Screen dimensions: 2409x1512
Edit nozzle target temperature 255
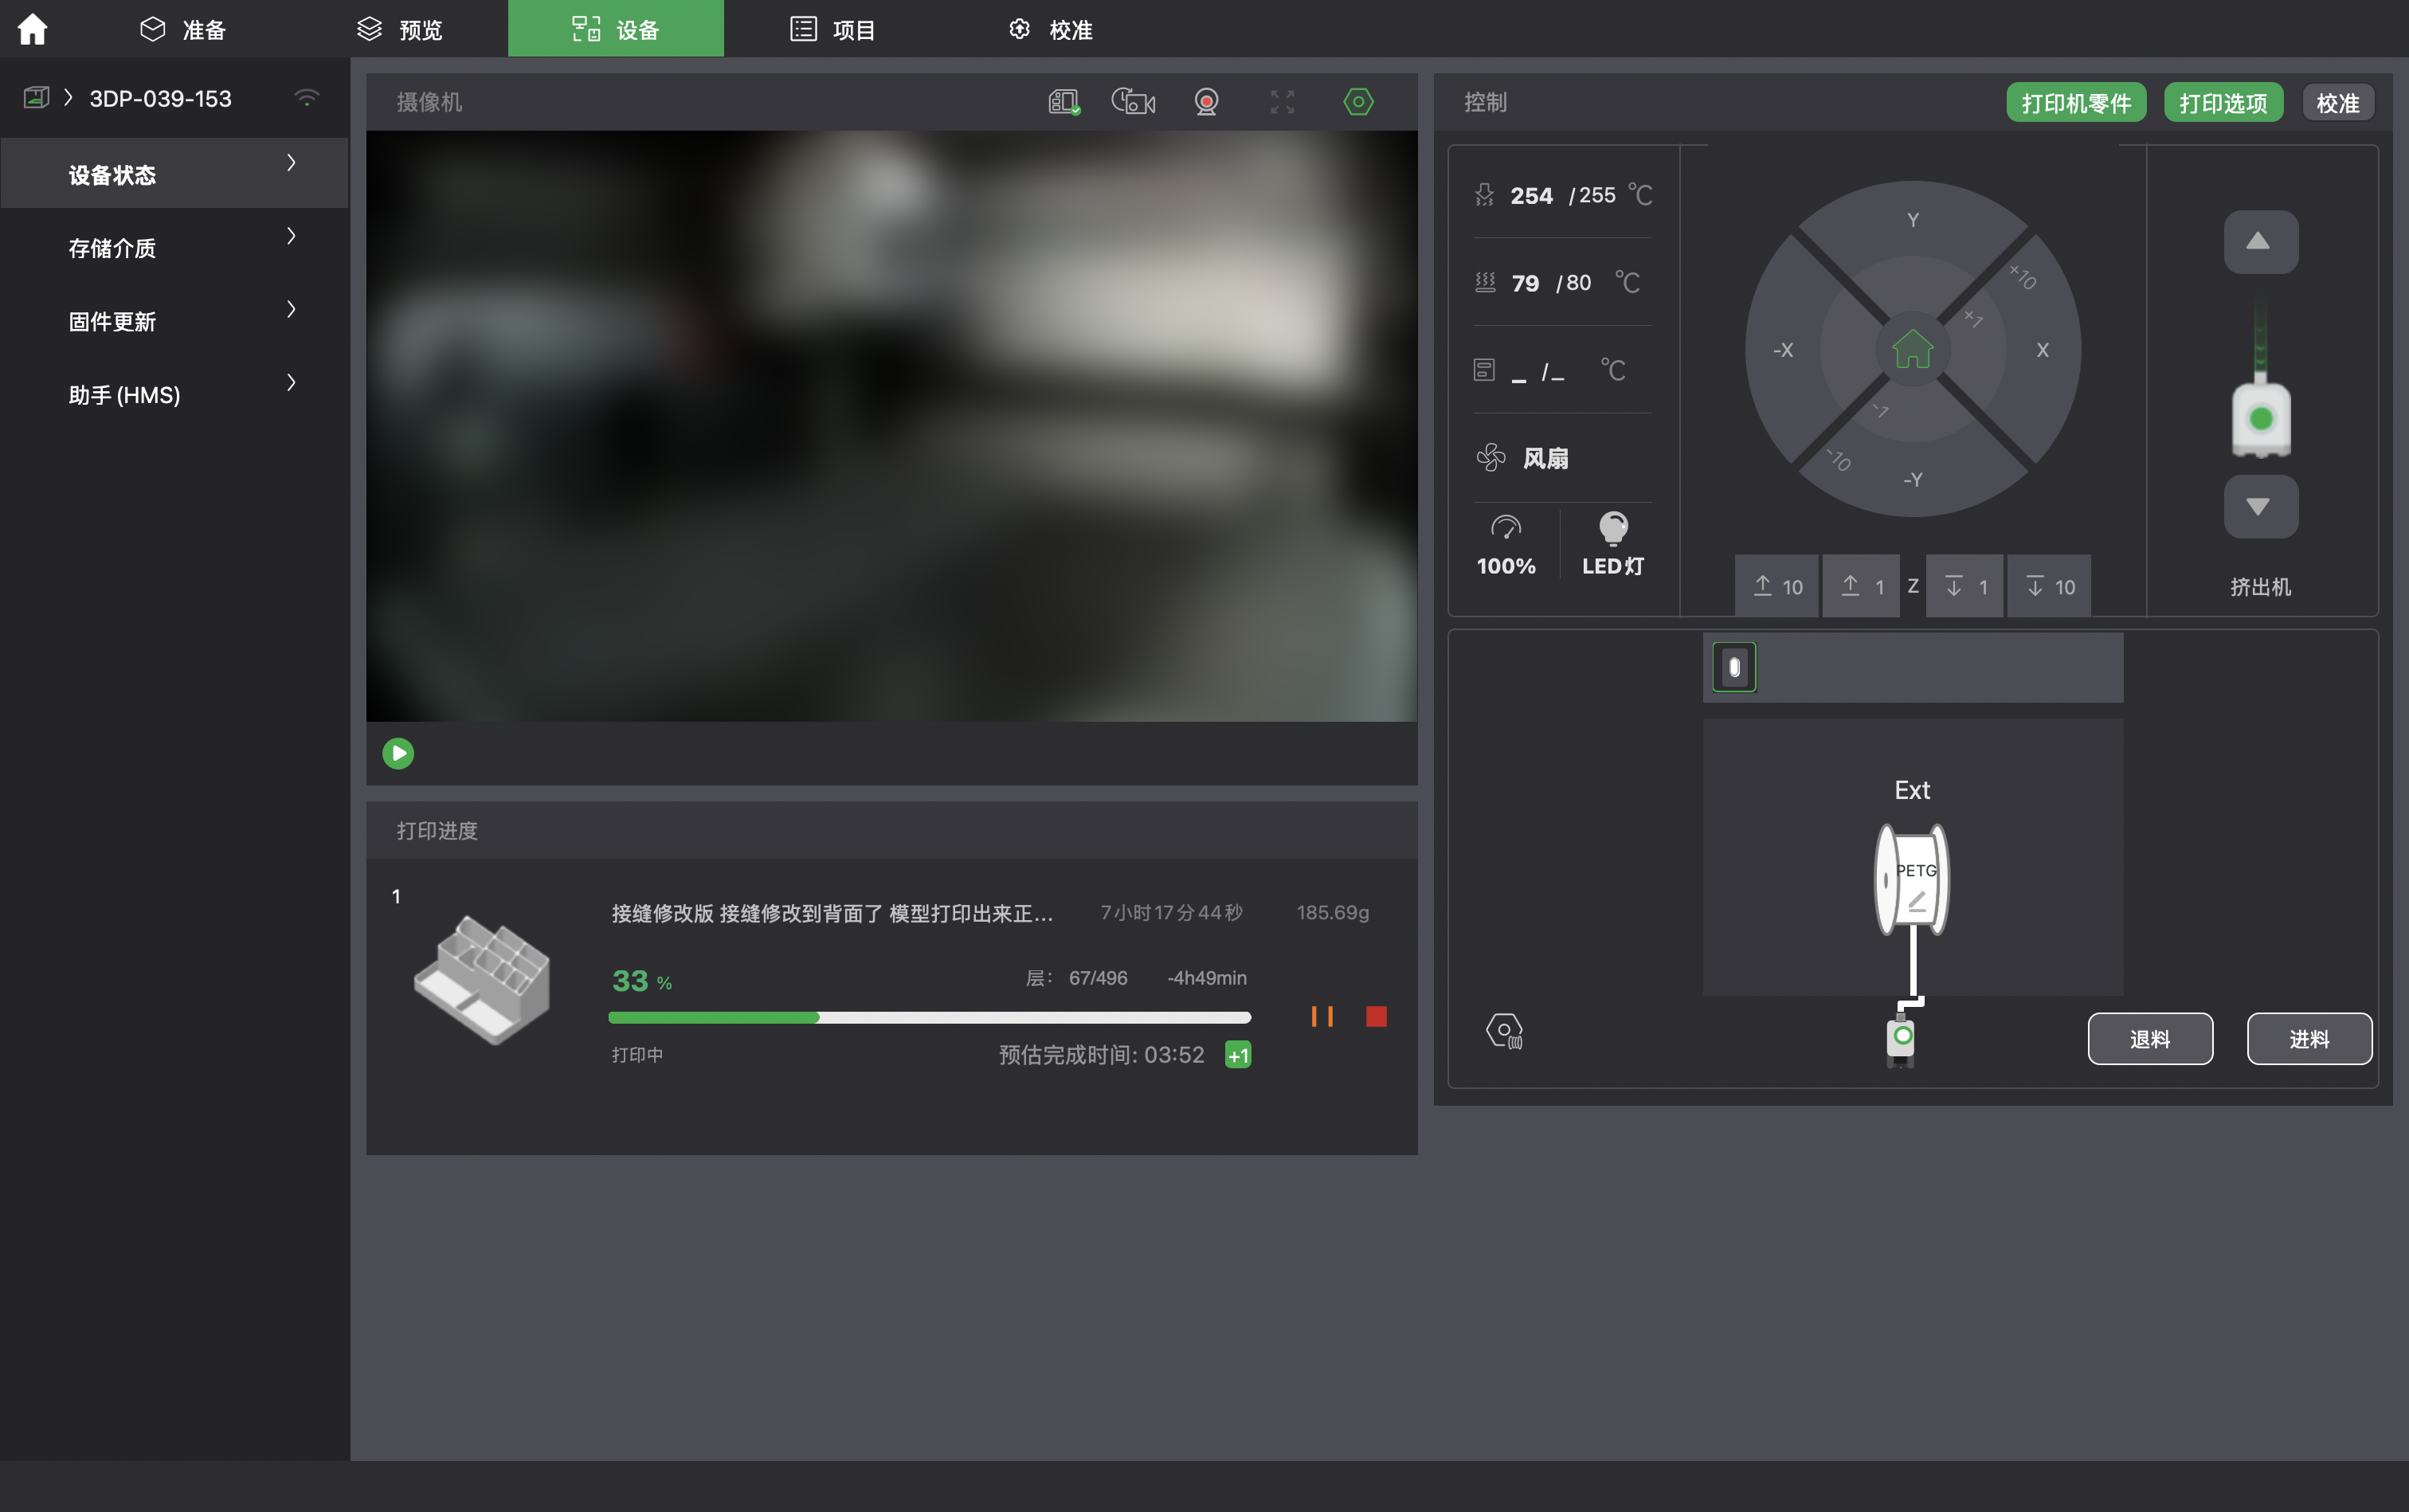(1598, 195)
